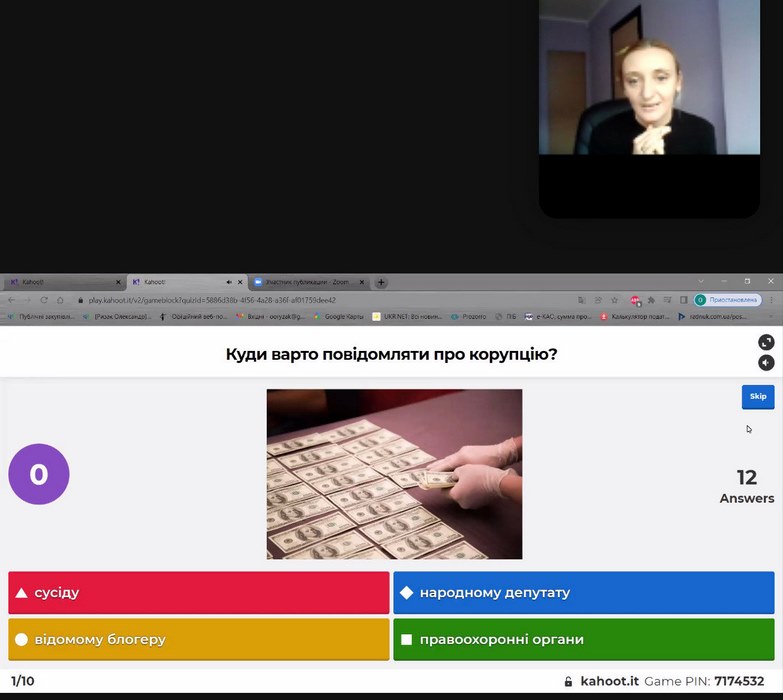Screen dimensions: 783x700
Task: Open the paused profile button
Action: pos(728,300)
